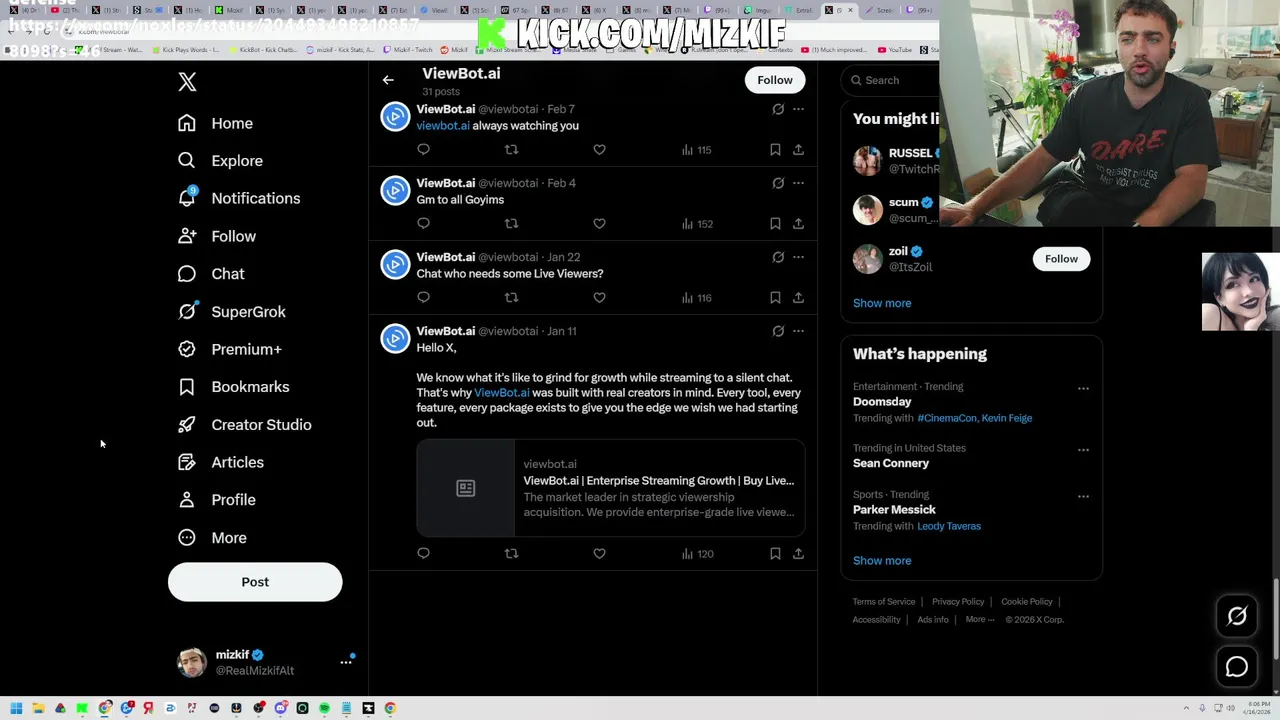Image resolution: width=1280 pixels, height=720 pixels.
Task: Show more suggested accounts
Action: [x=882, y=303]
